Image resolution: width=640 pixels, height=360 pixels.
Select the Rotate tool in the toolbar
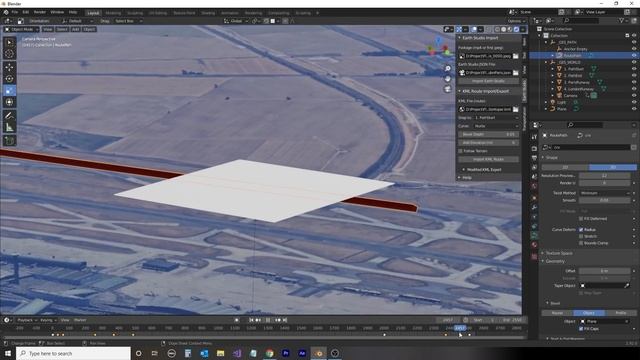(9, 79)
